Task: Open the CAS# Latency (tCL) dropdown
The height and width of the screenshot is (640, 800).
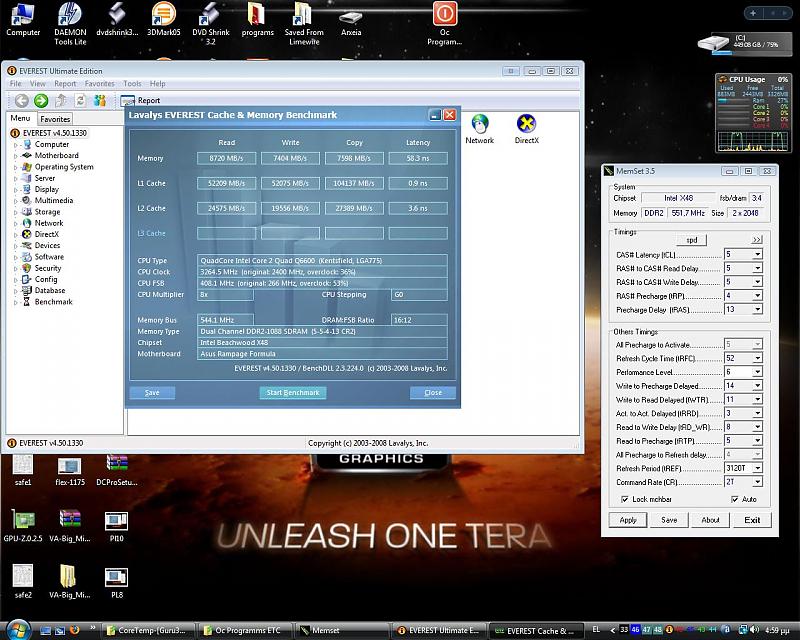Action: coord(758,254)
